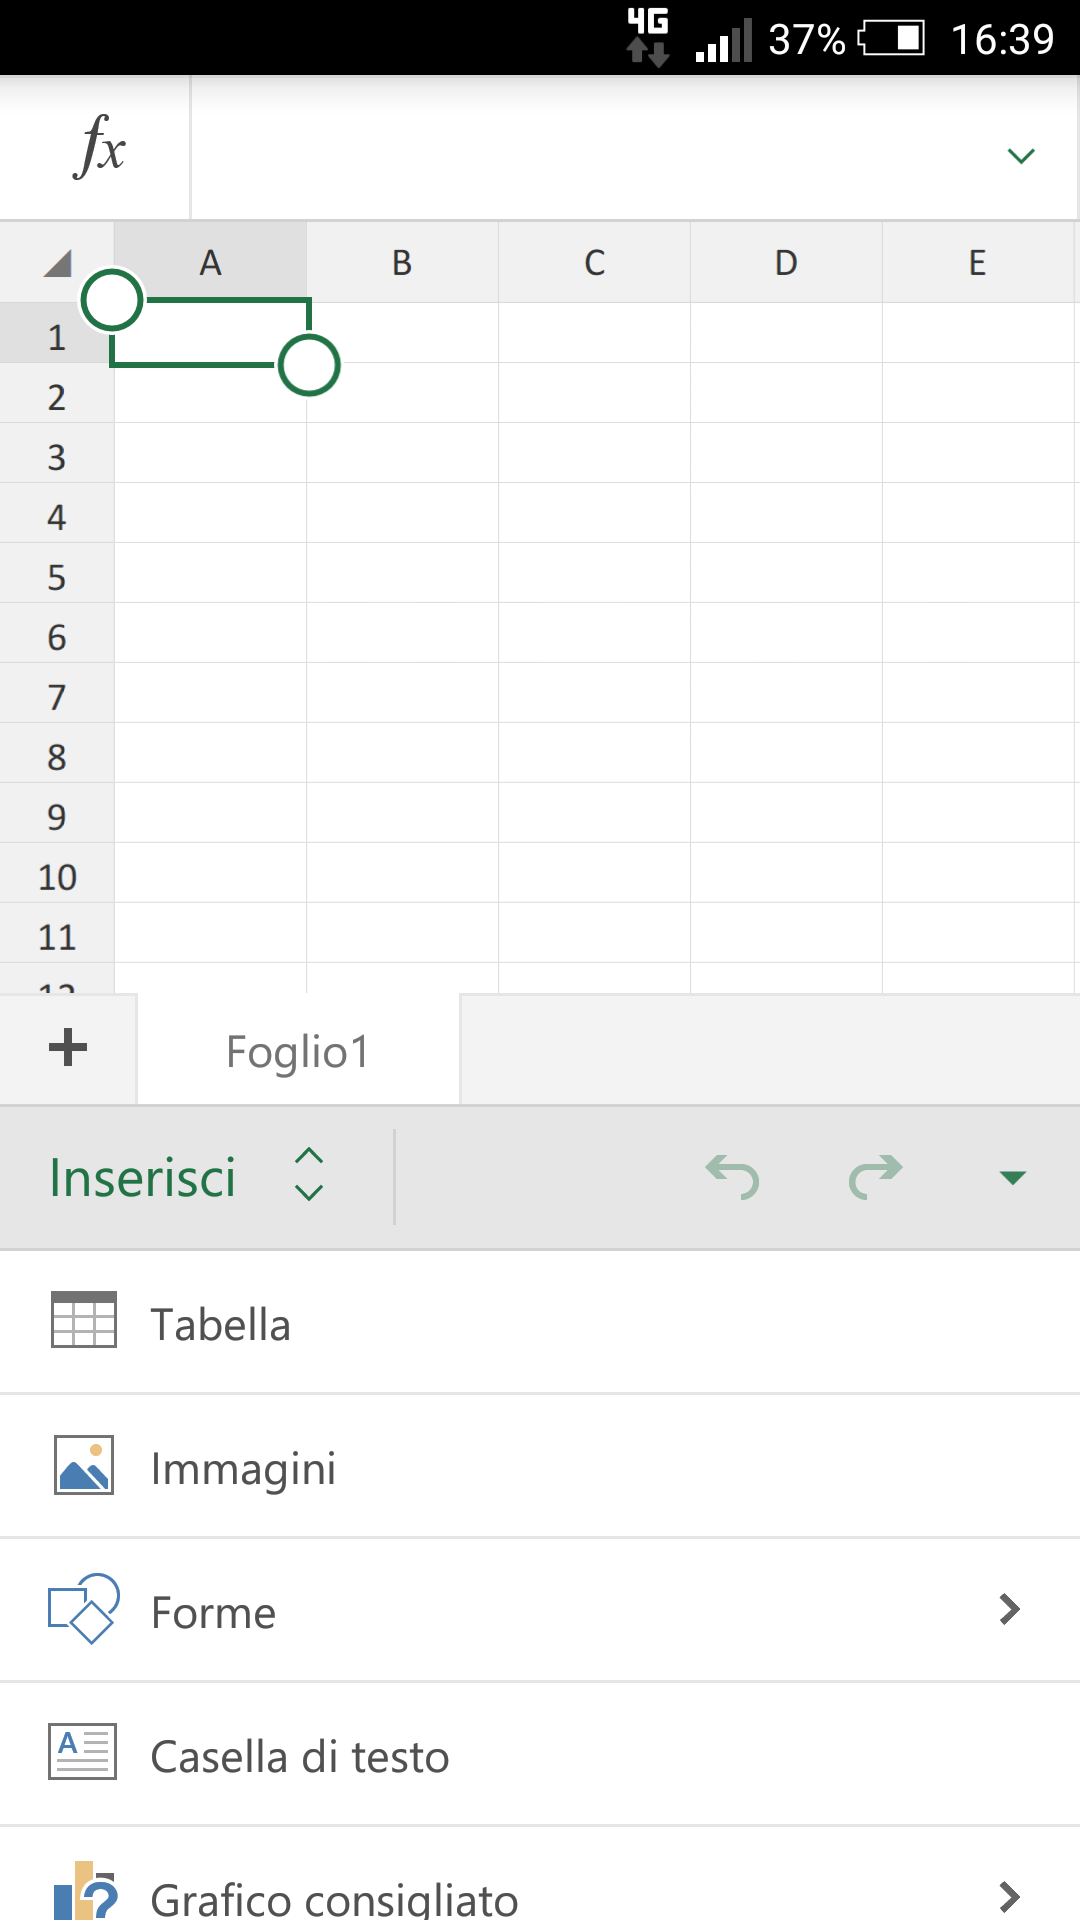The height and width of the screenshot is (1920, 1080).
Task: Select column C header
Action: pyautogui.click(x=594, y=262)
